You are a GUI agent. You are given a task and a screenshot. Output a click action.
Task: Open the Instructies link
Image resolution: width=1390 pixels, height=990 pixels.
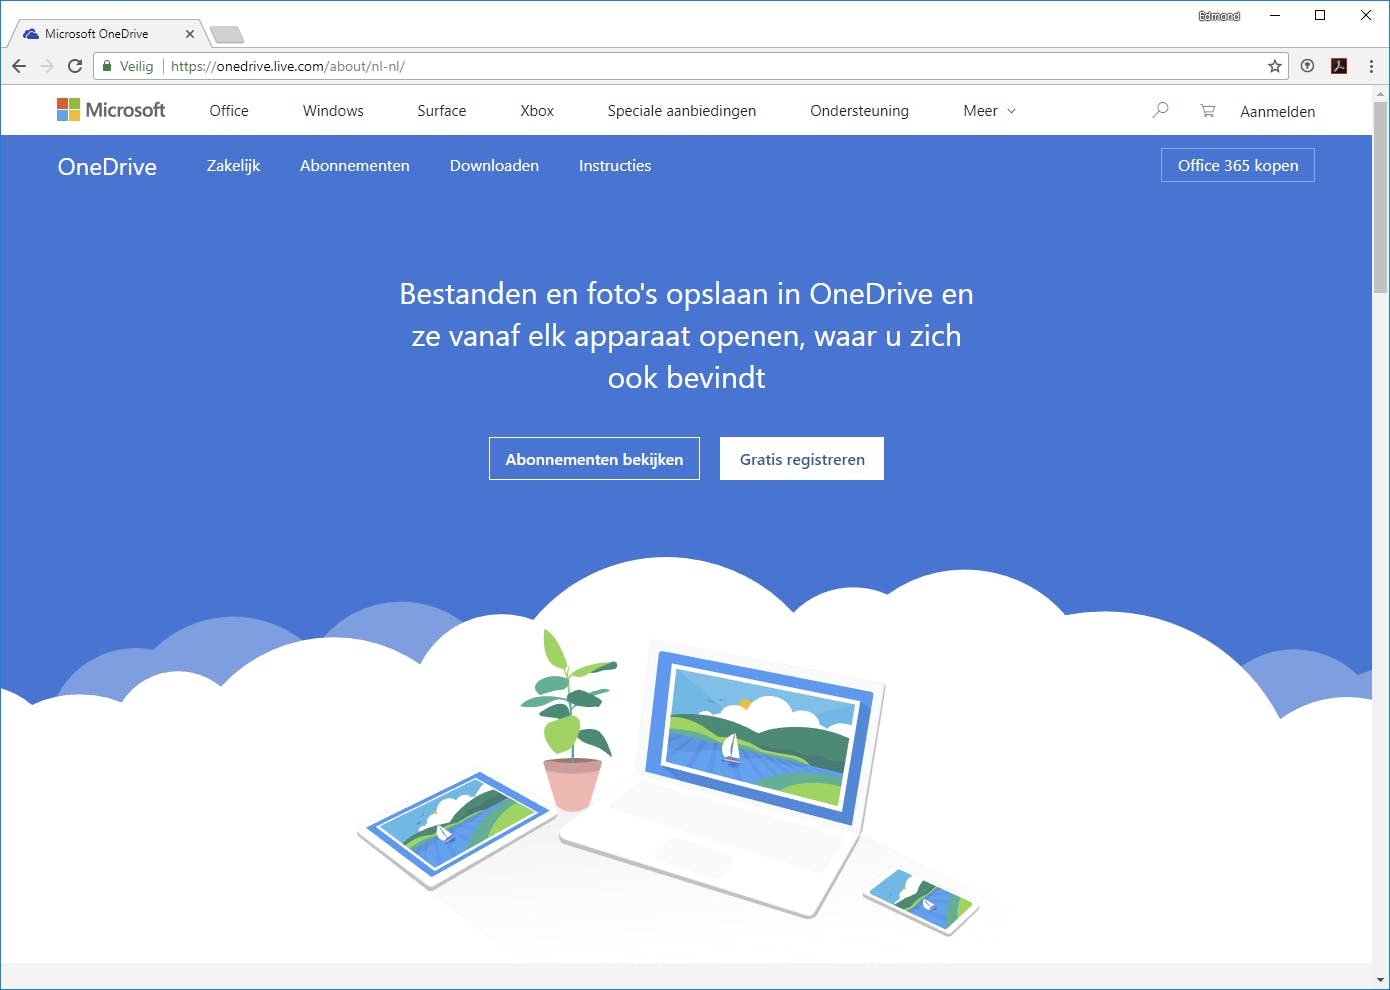coord(615,166)
